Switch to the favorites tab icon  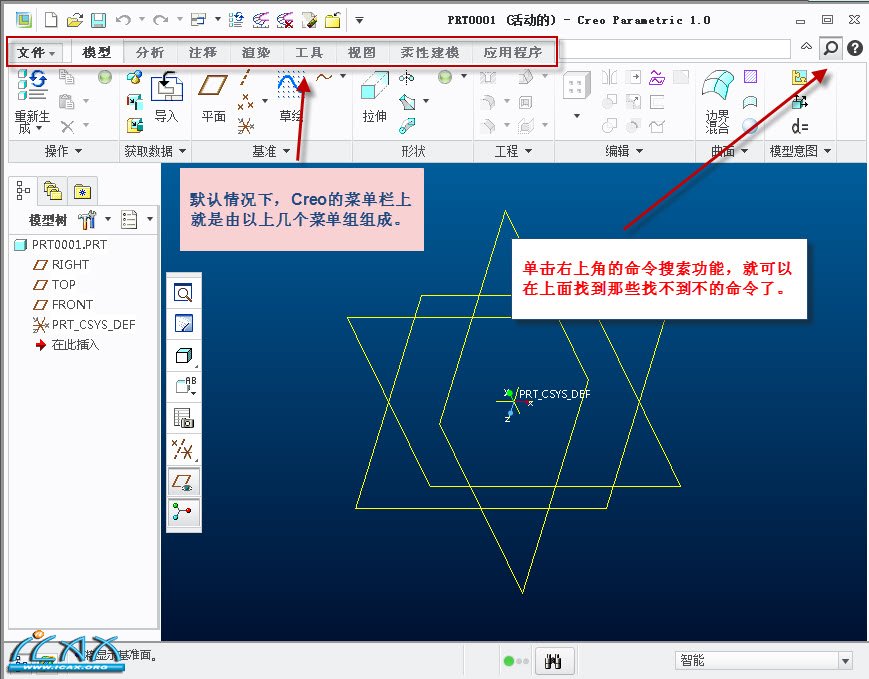(82, 192)
